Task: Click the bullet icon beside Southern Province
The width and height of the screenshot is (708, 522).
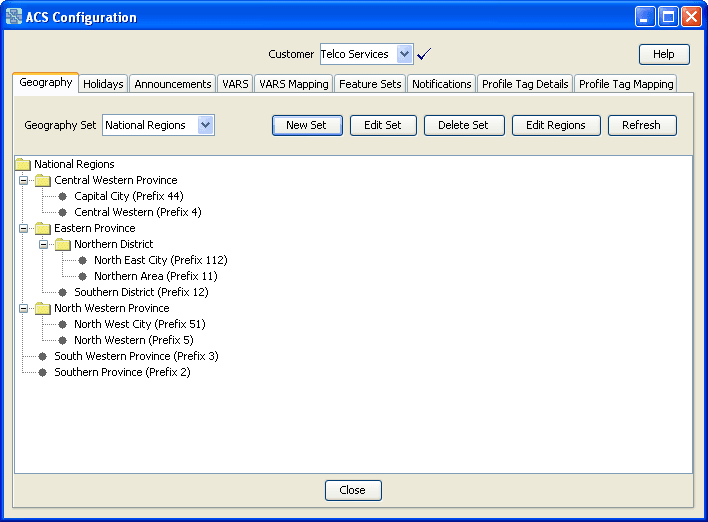Action: pyautogui.click(x=42, y=373)
